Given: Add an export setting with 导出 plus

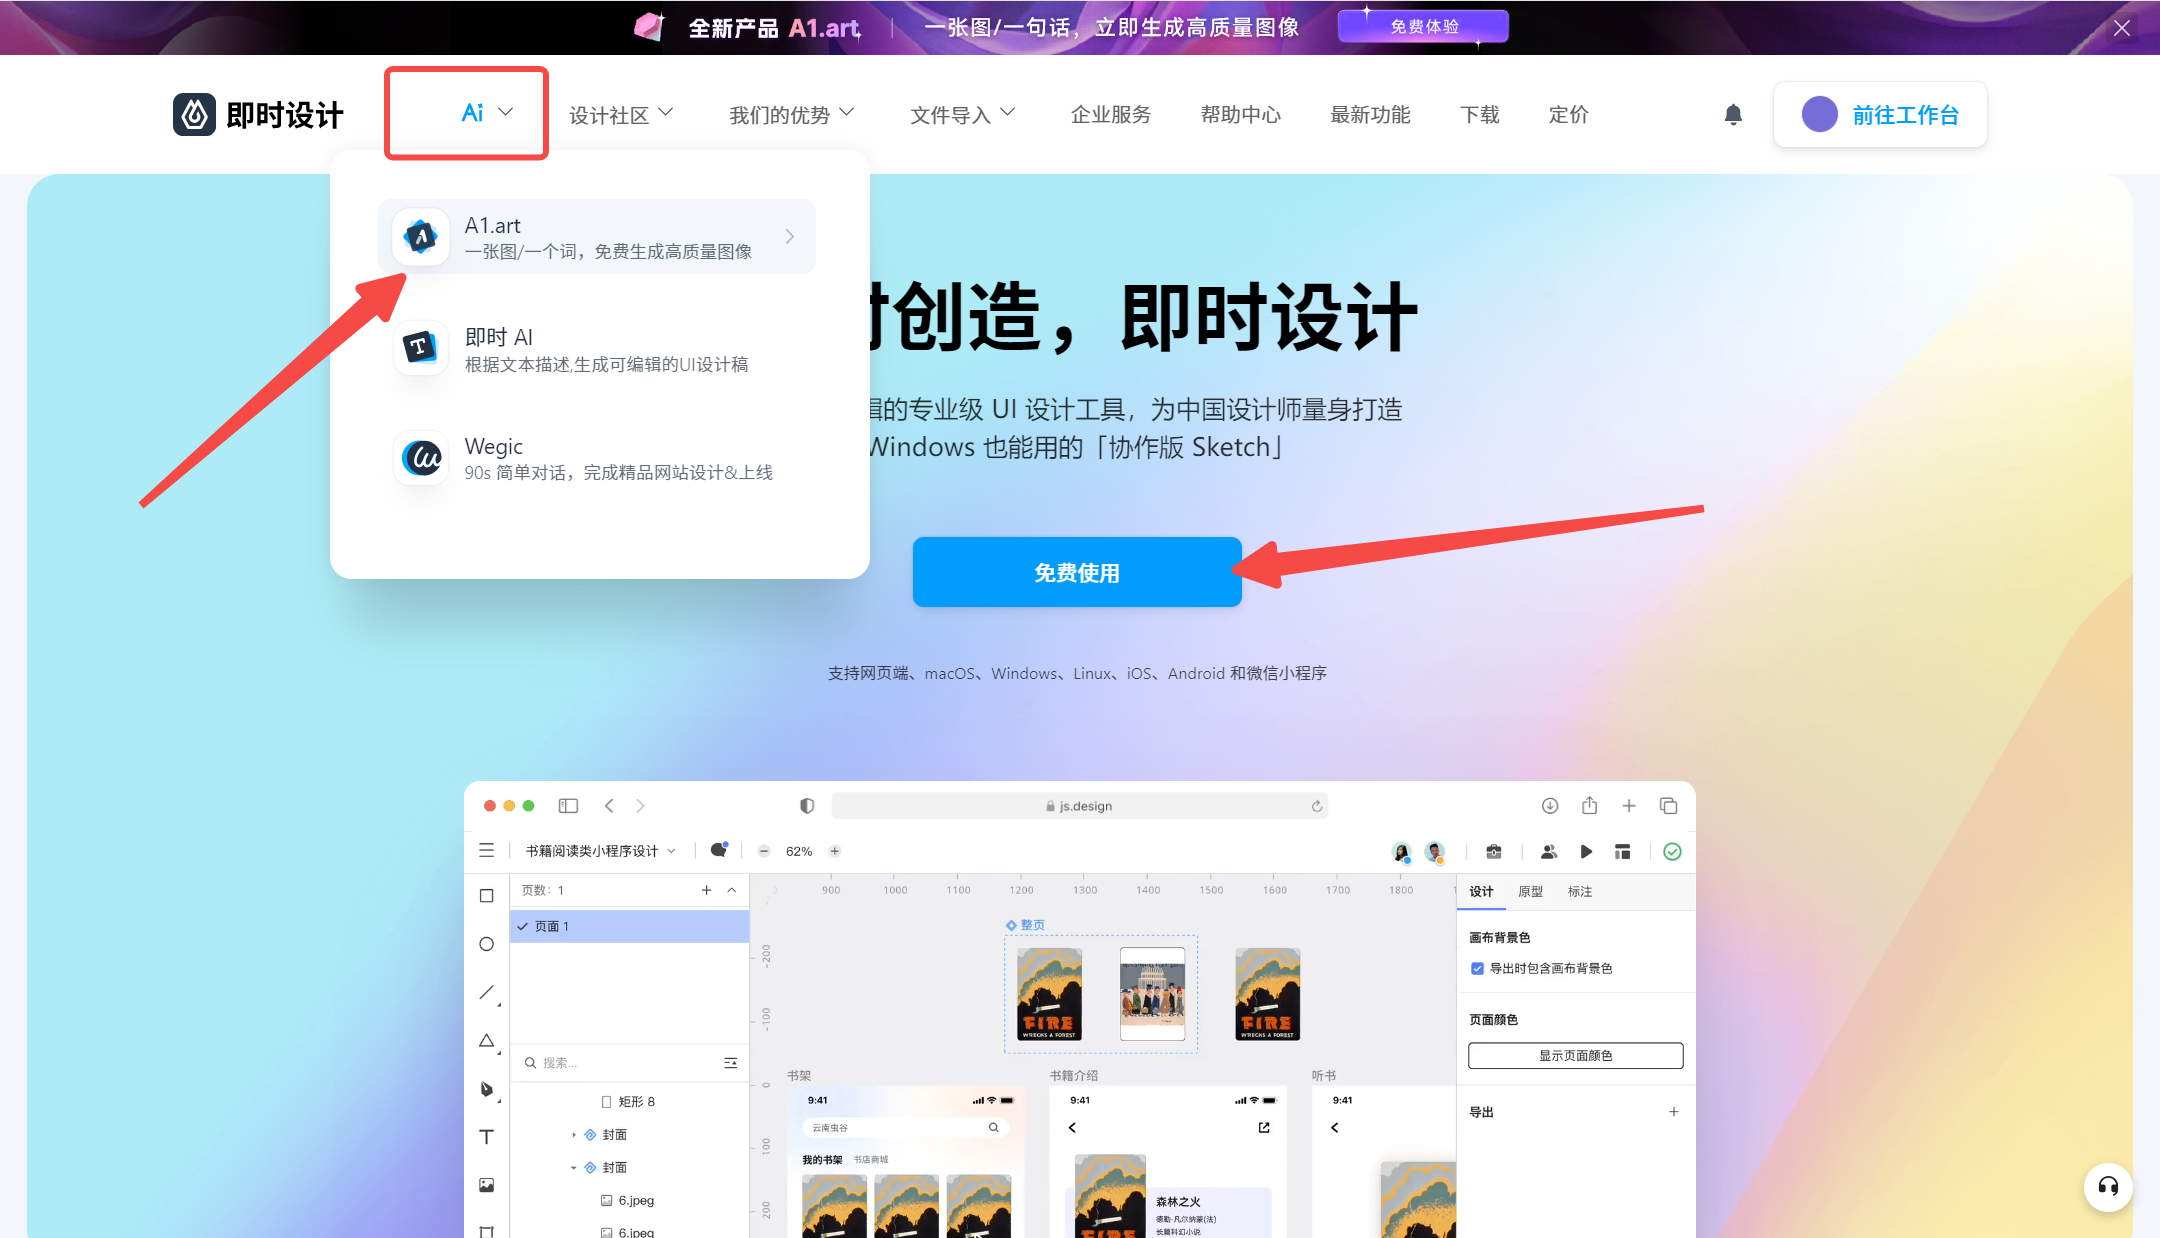Looking at the screenshot, I should pyautogui.click(x=1673, y=1112).
